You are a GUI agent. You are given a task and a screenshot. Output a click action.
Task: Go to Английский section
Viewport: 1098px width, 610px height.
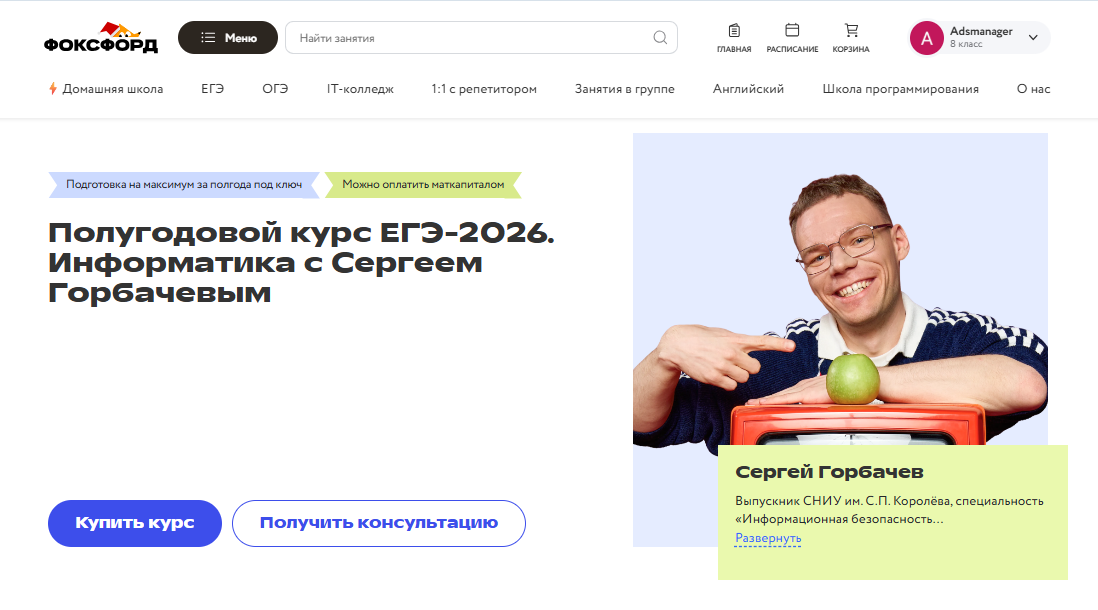click(x=748, y=89)
